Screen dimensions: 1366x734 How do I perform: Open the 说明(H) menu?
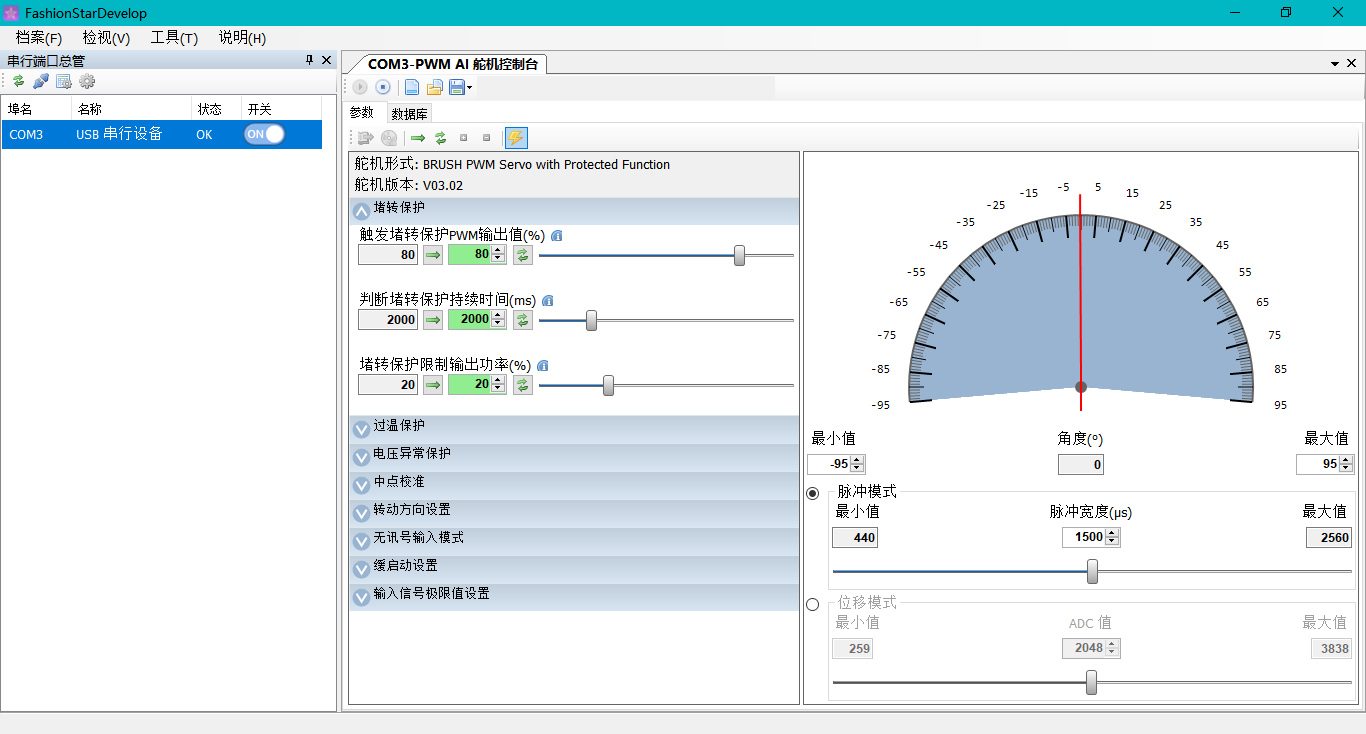coord(242,38)
